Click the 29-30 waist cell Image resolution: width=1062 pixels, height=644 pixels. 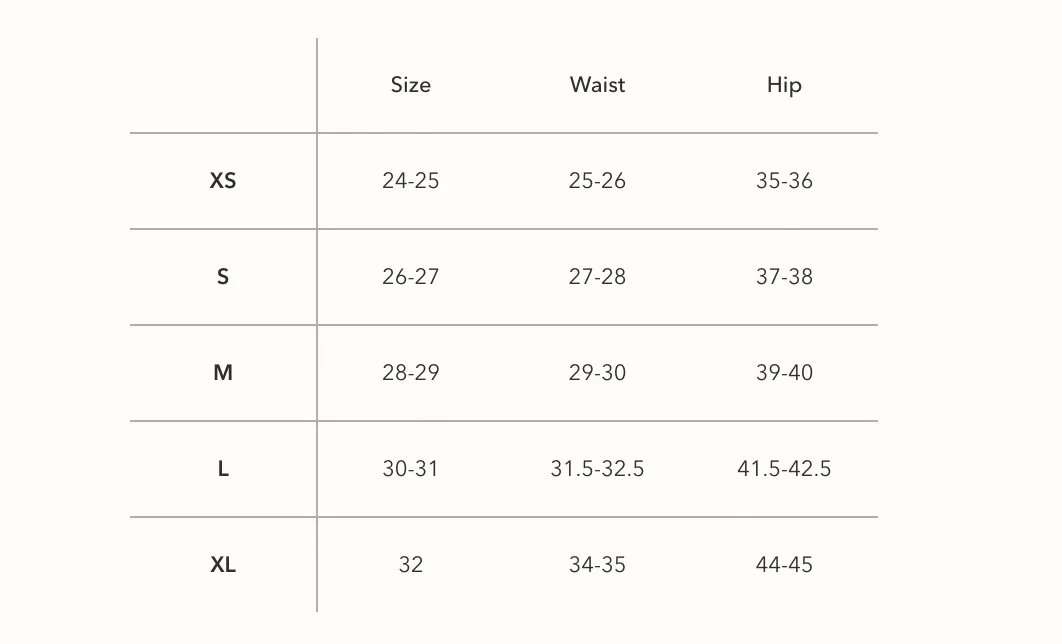pos(597,372)
